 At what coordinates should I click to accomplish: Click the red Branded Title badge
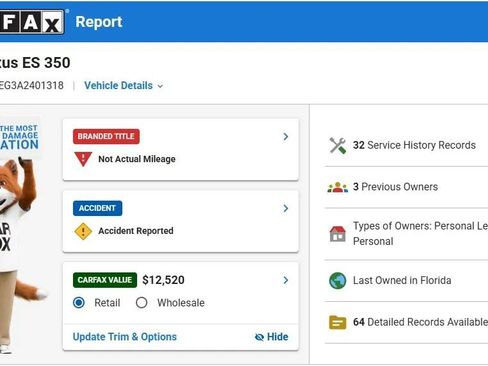pyautogui.click(x=106, y=136)
